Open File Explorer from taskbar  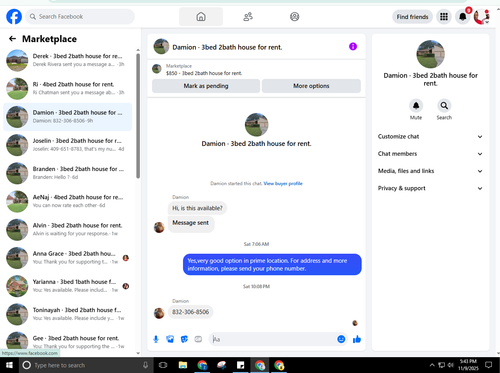(x=183, y=365)
